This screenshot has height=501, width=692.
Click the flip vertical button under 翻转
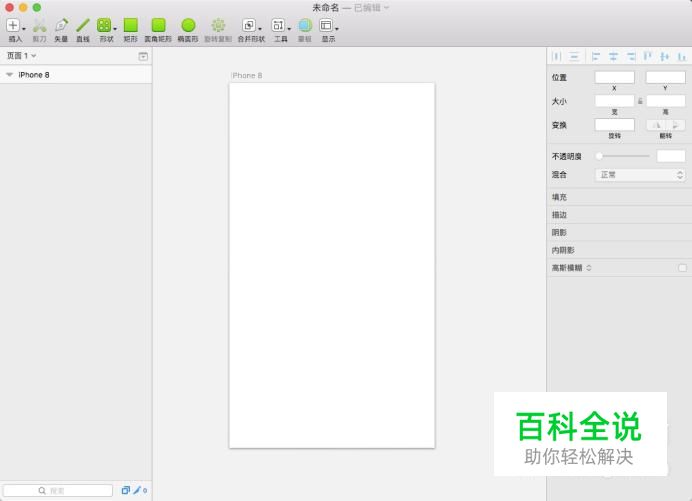(x=676, y=125)
